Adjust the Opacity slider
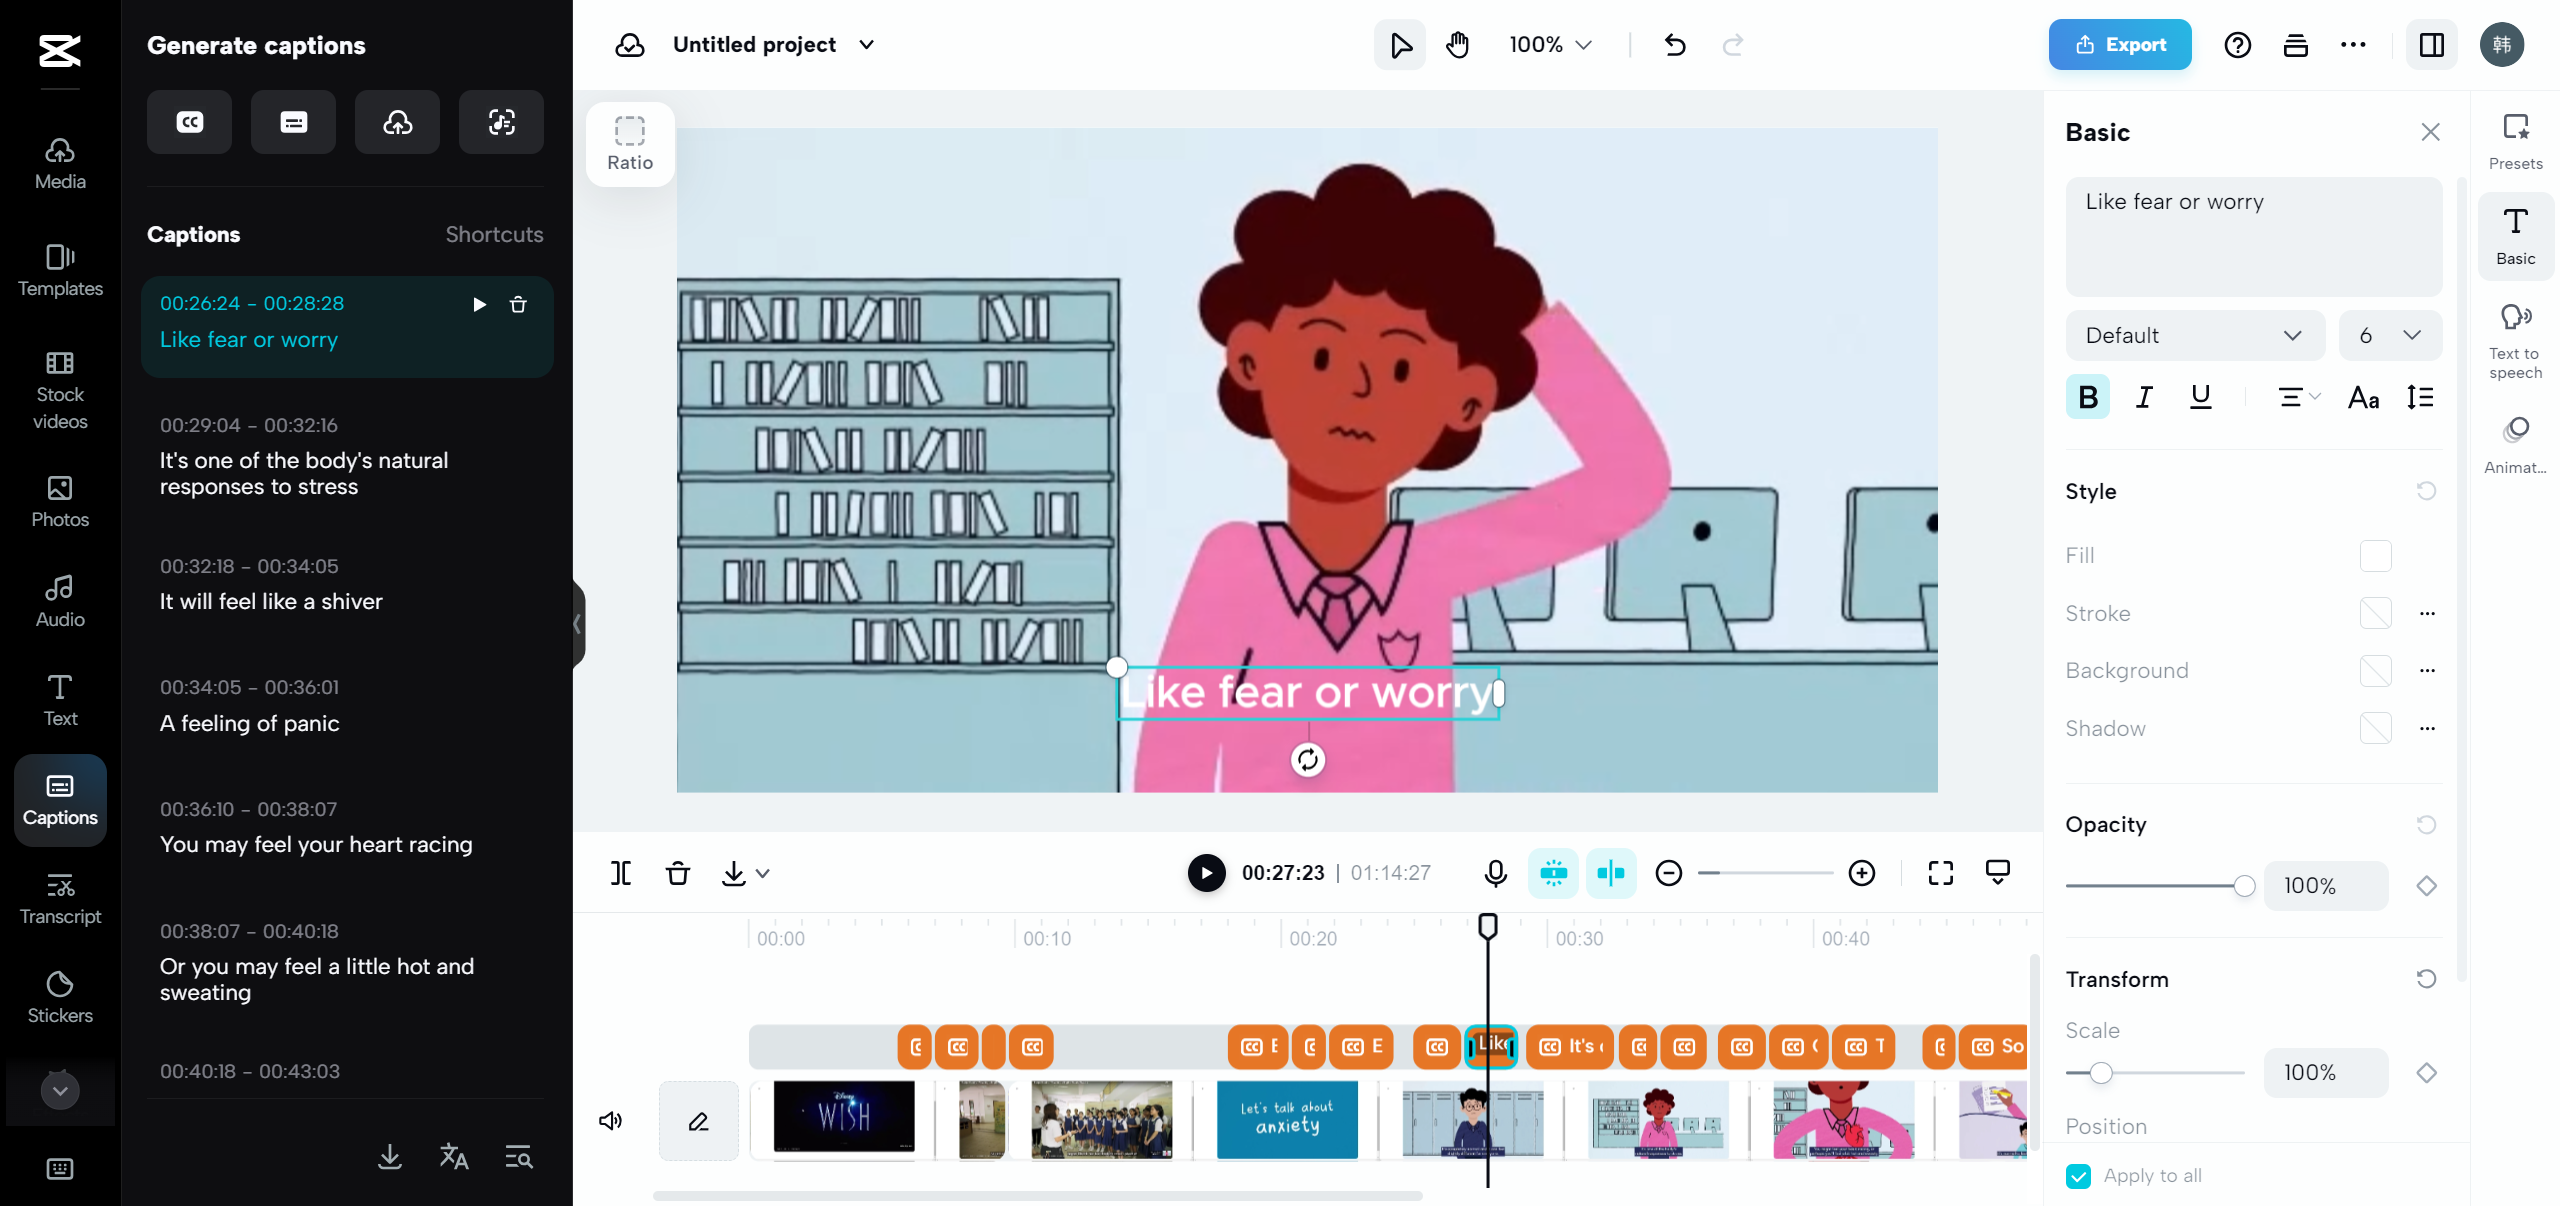2560x1206 pixels. [2243, 885]
